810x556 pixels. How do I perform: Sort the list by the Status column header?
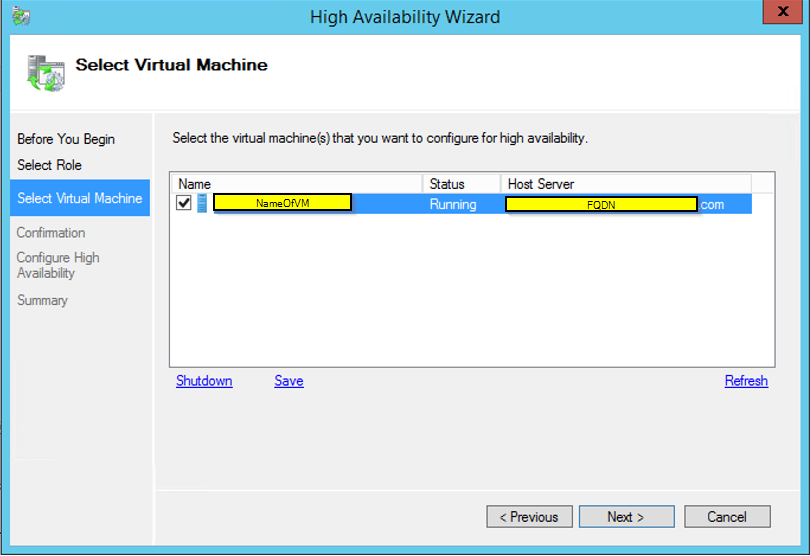pos(461,184)
